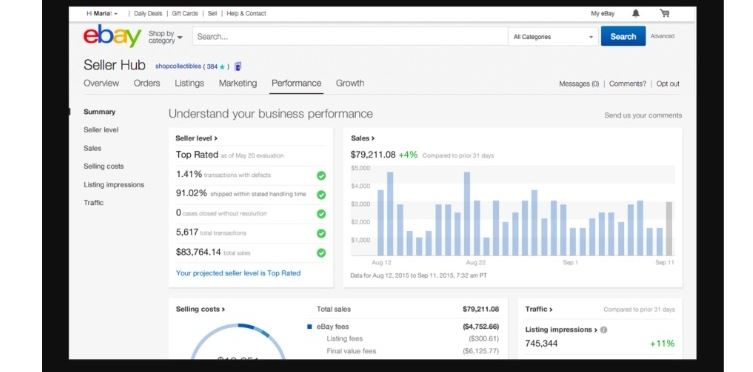Viewport: 753px width, 372px height.
Task: Click green check for cases closed without resolution
Action: 321,214
